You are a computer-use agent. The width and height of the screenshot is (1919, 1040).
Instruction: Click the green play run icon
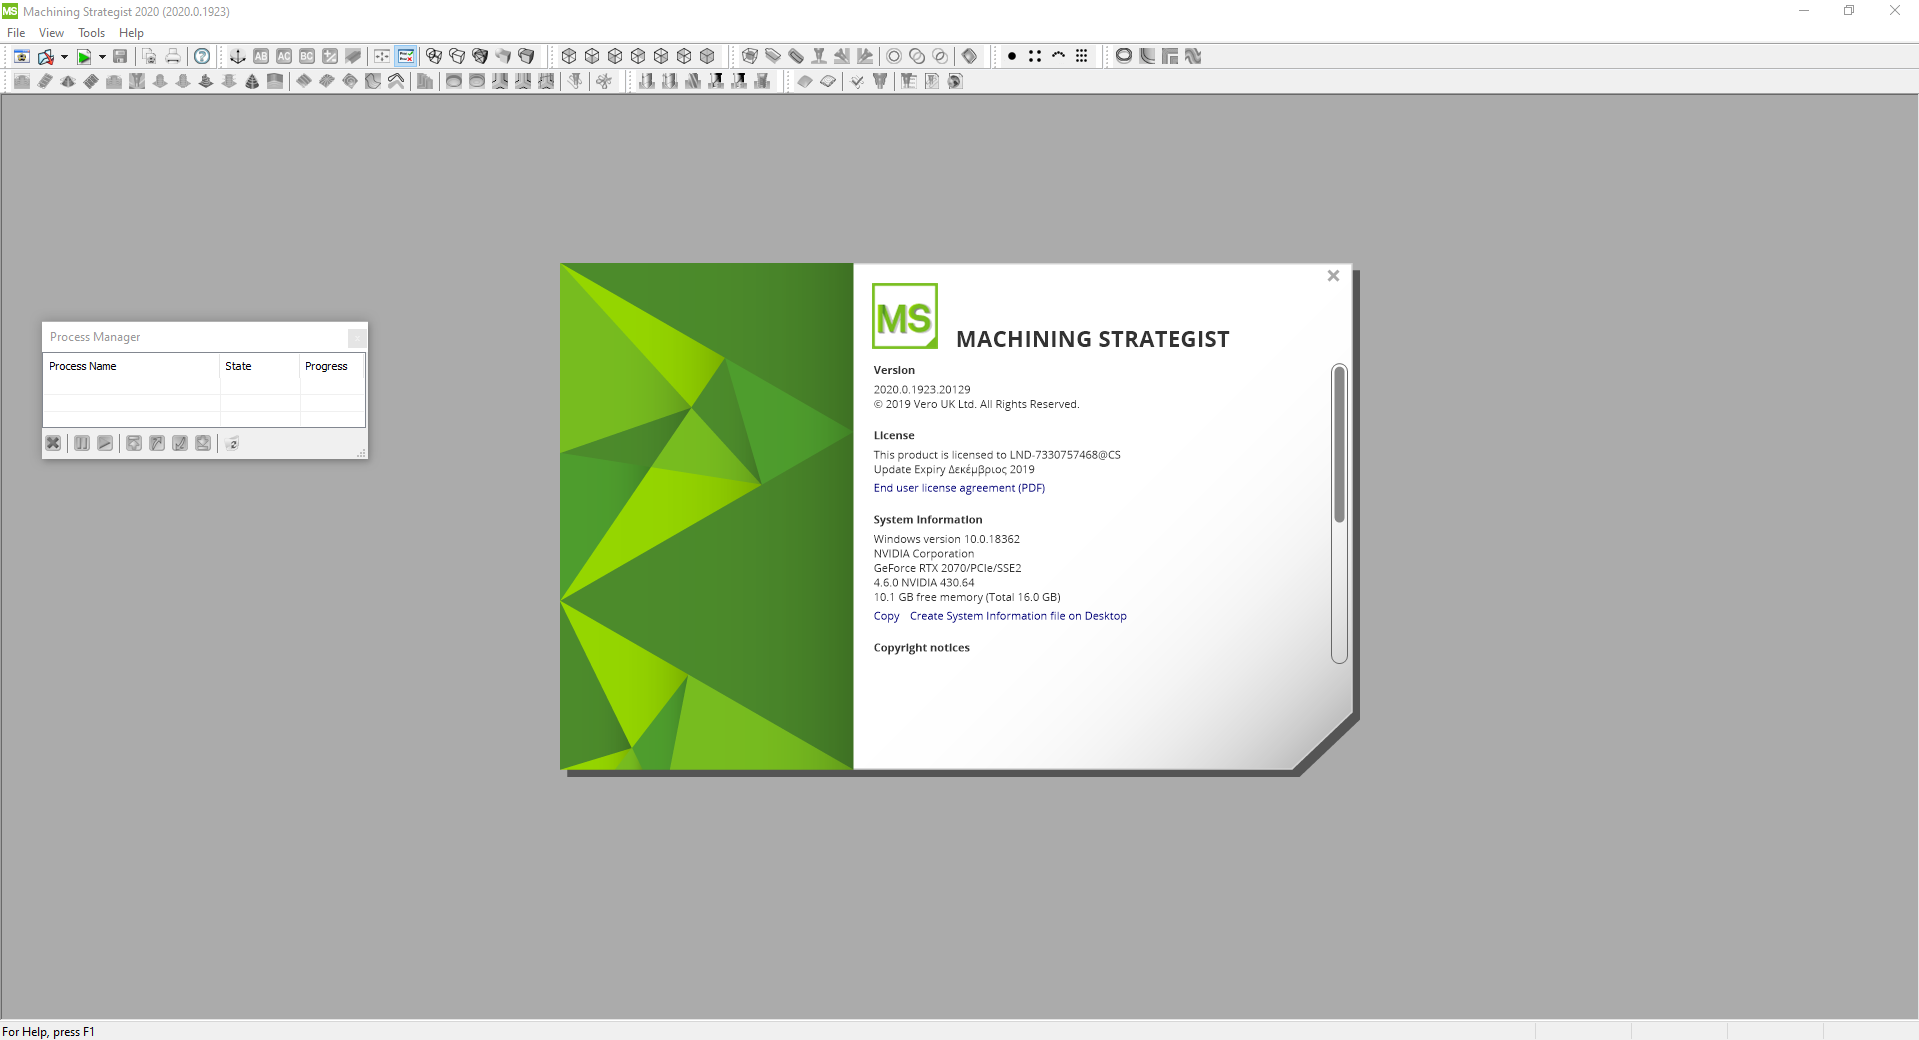click(85, 57)
